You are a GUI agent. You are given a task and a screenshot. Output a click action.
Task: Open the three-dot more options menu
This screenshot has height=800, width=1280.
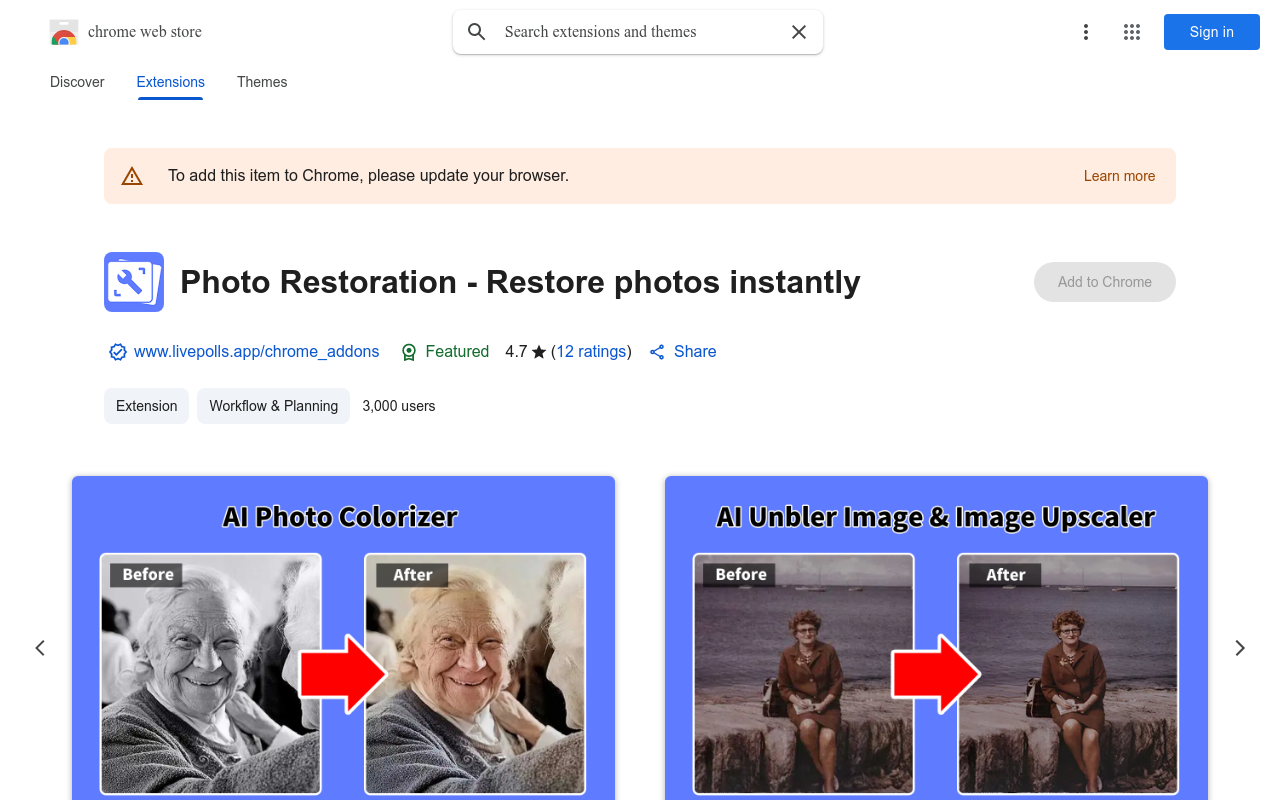pyautogui.click(x=1086, y=32)
